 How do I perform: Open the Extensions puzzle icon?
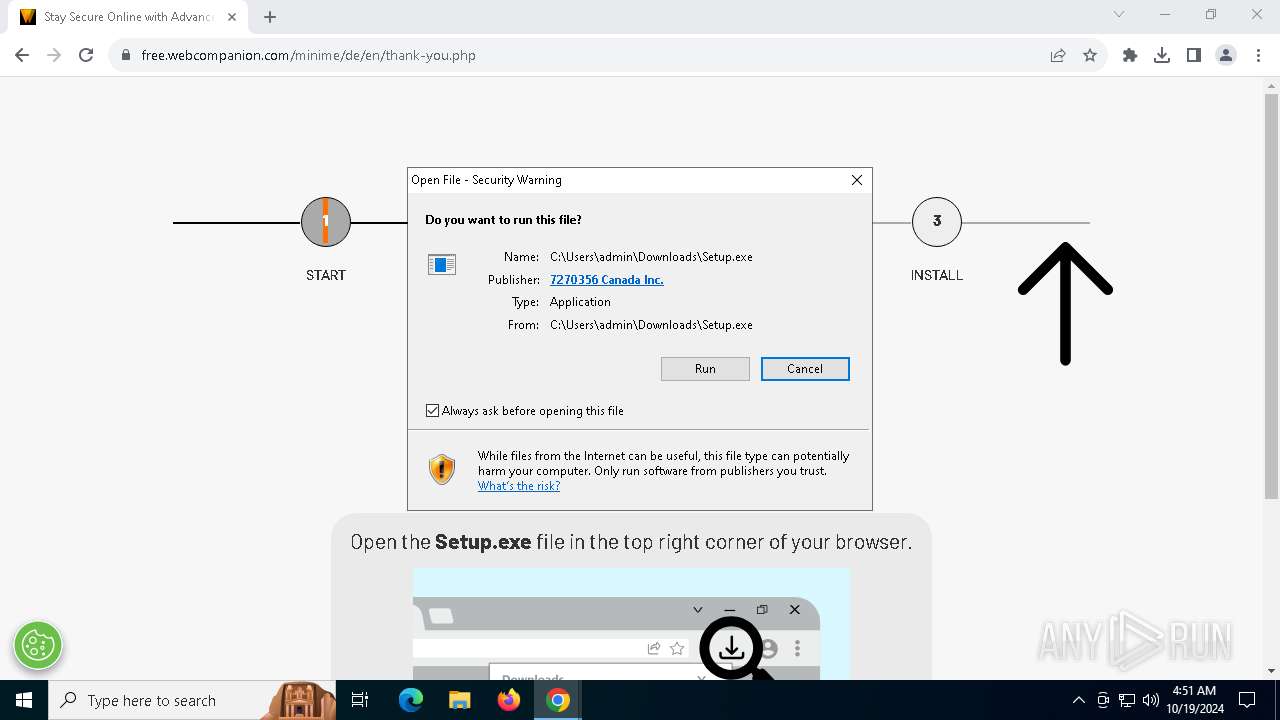[x=1130, y=55]
